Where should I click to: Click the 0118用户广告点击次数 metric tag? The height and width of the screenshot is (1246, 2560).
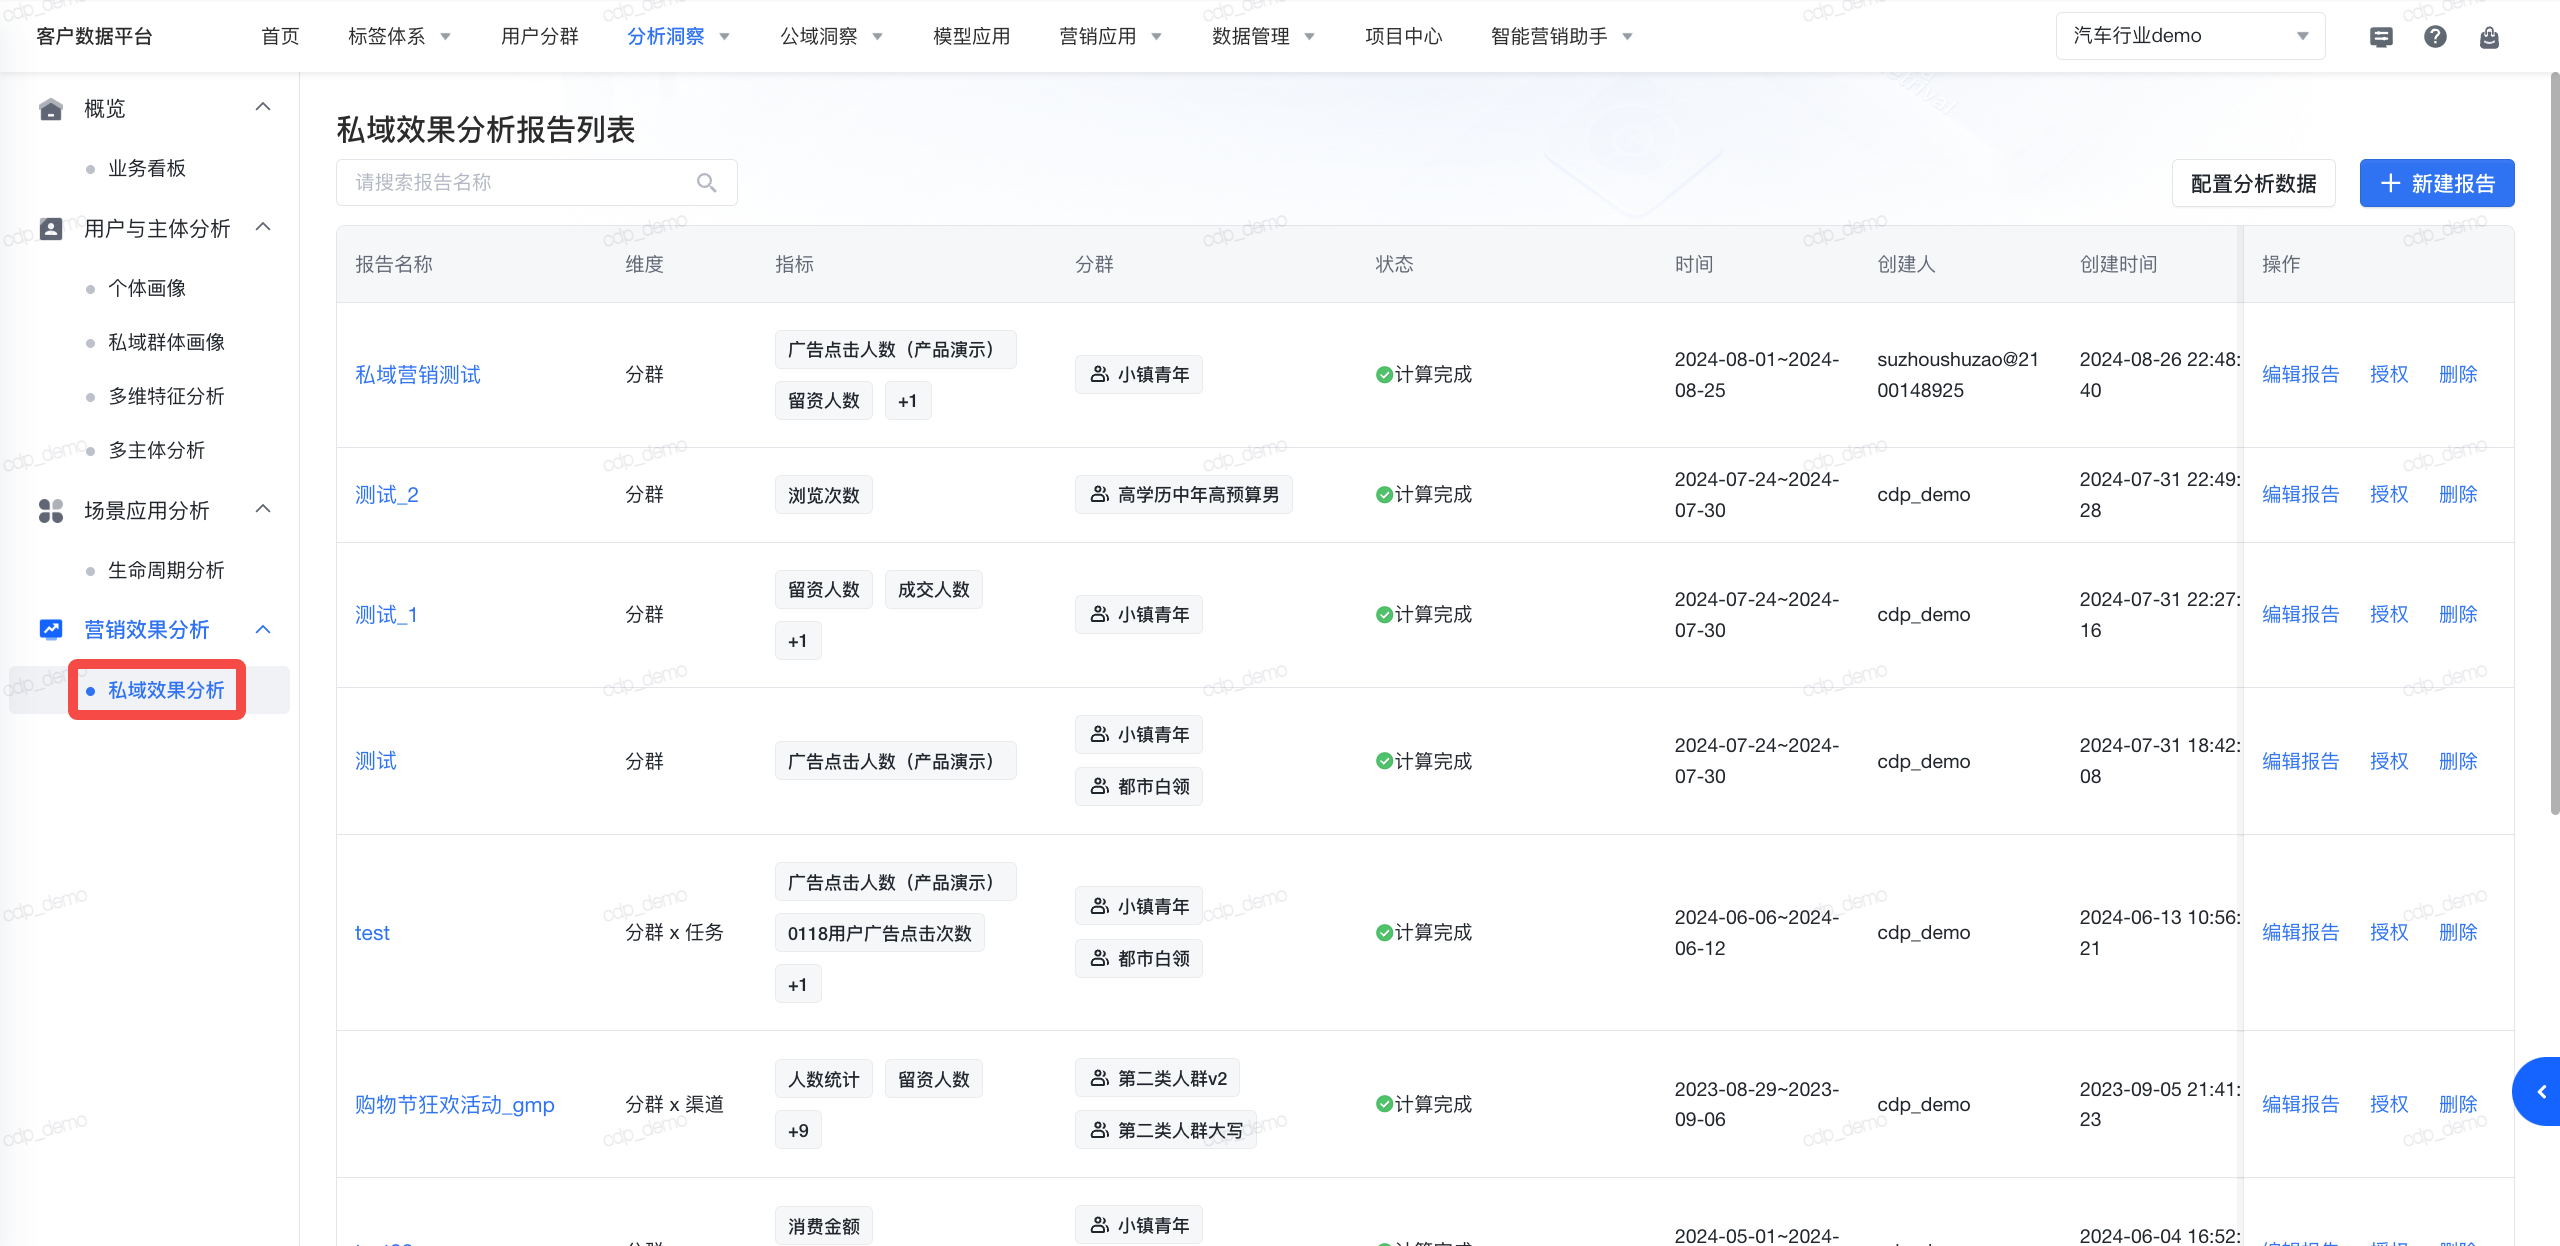point(879,933)
